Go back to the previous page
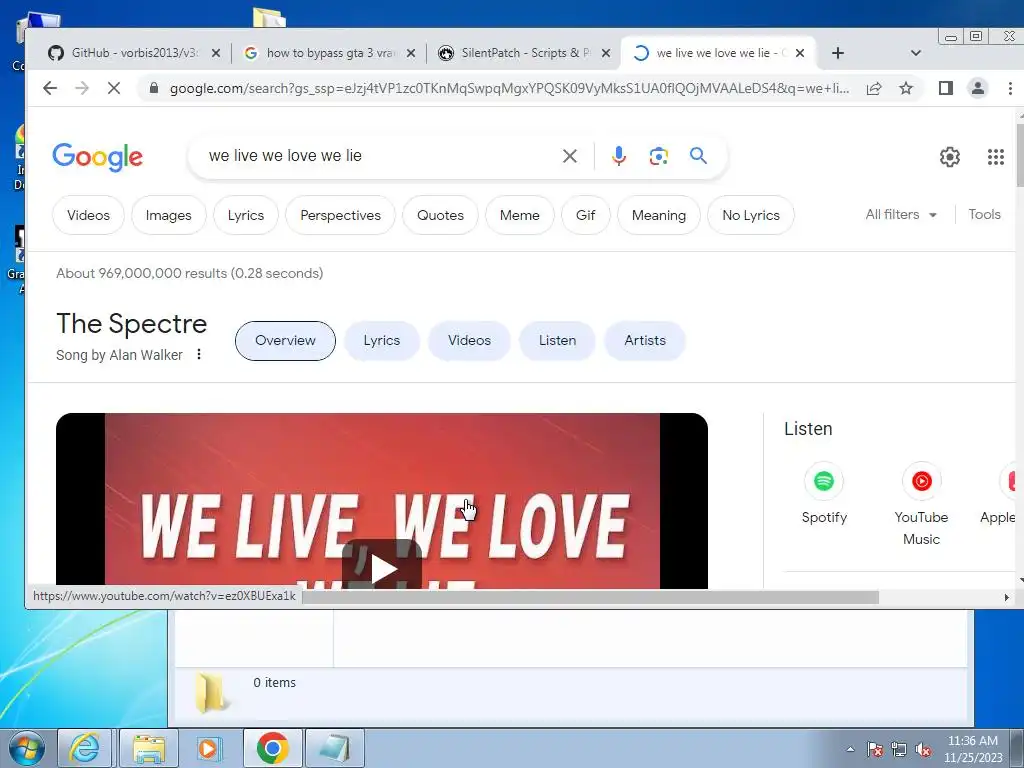The height and width of the screenshot is (768, 1024). click(x=50, y=88)
